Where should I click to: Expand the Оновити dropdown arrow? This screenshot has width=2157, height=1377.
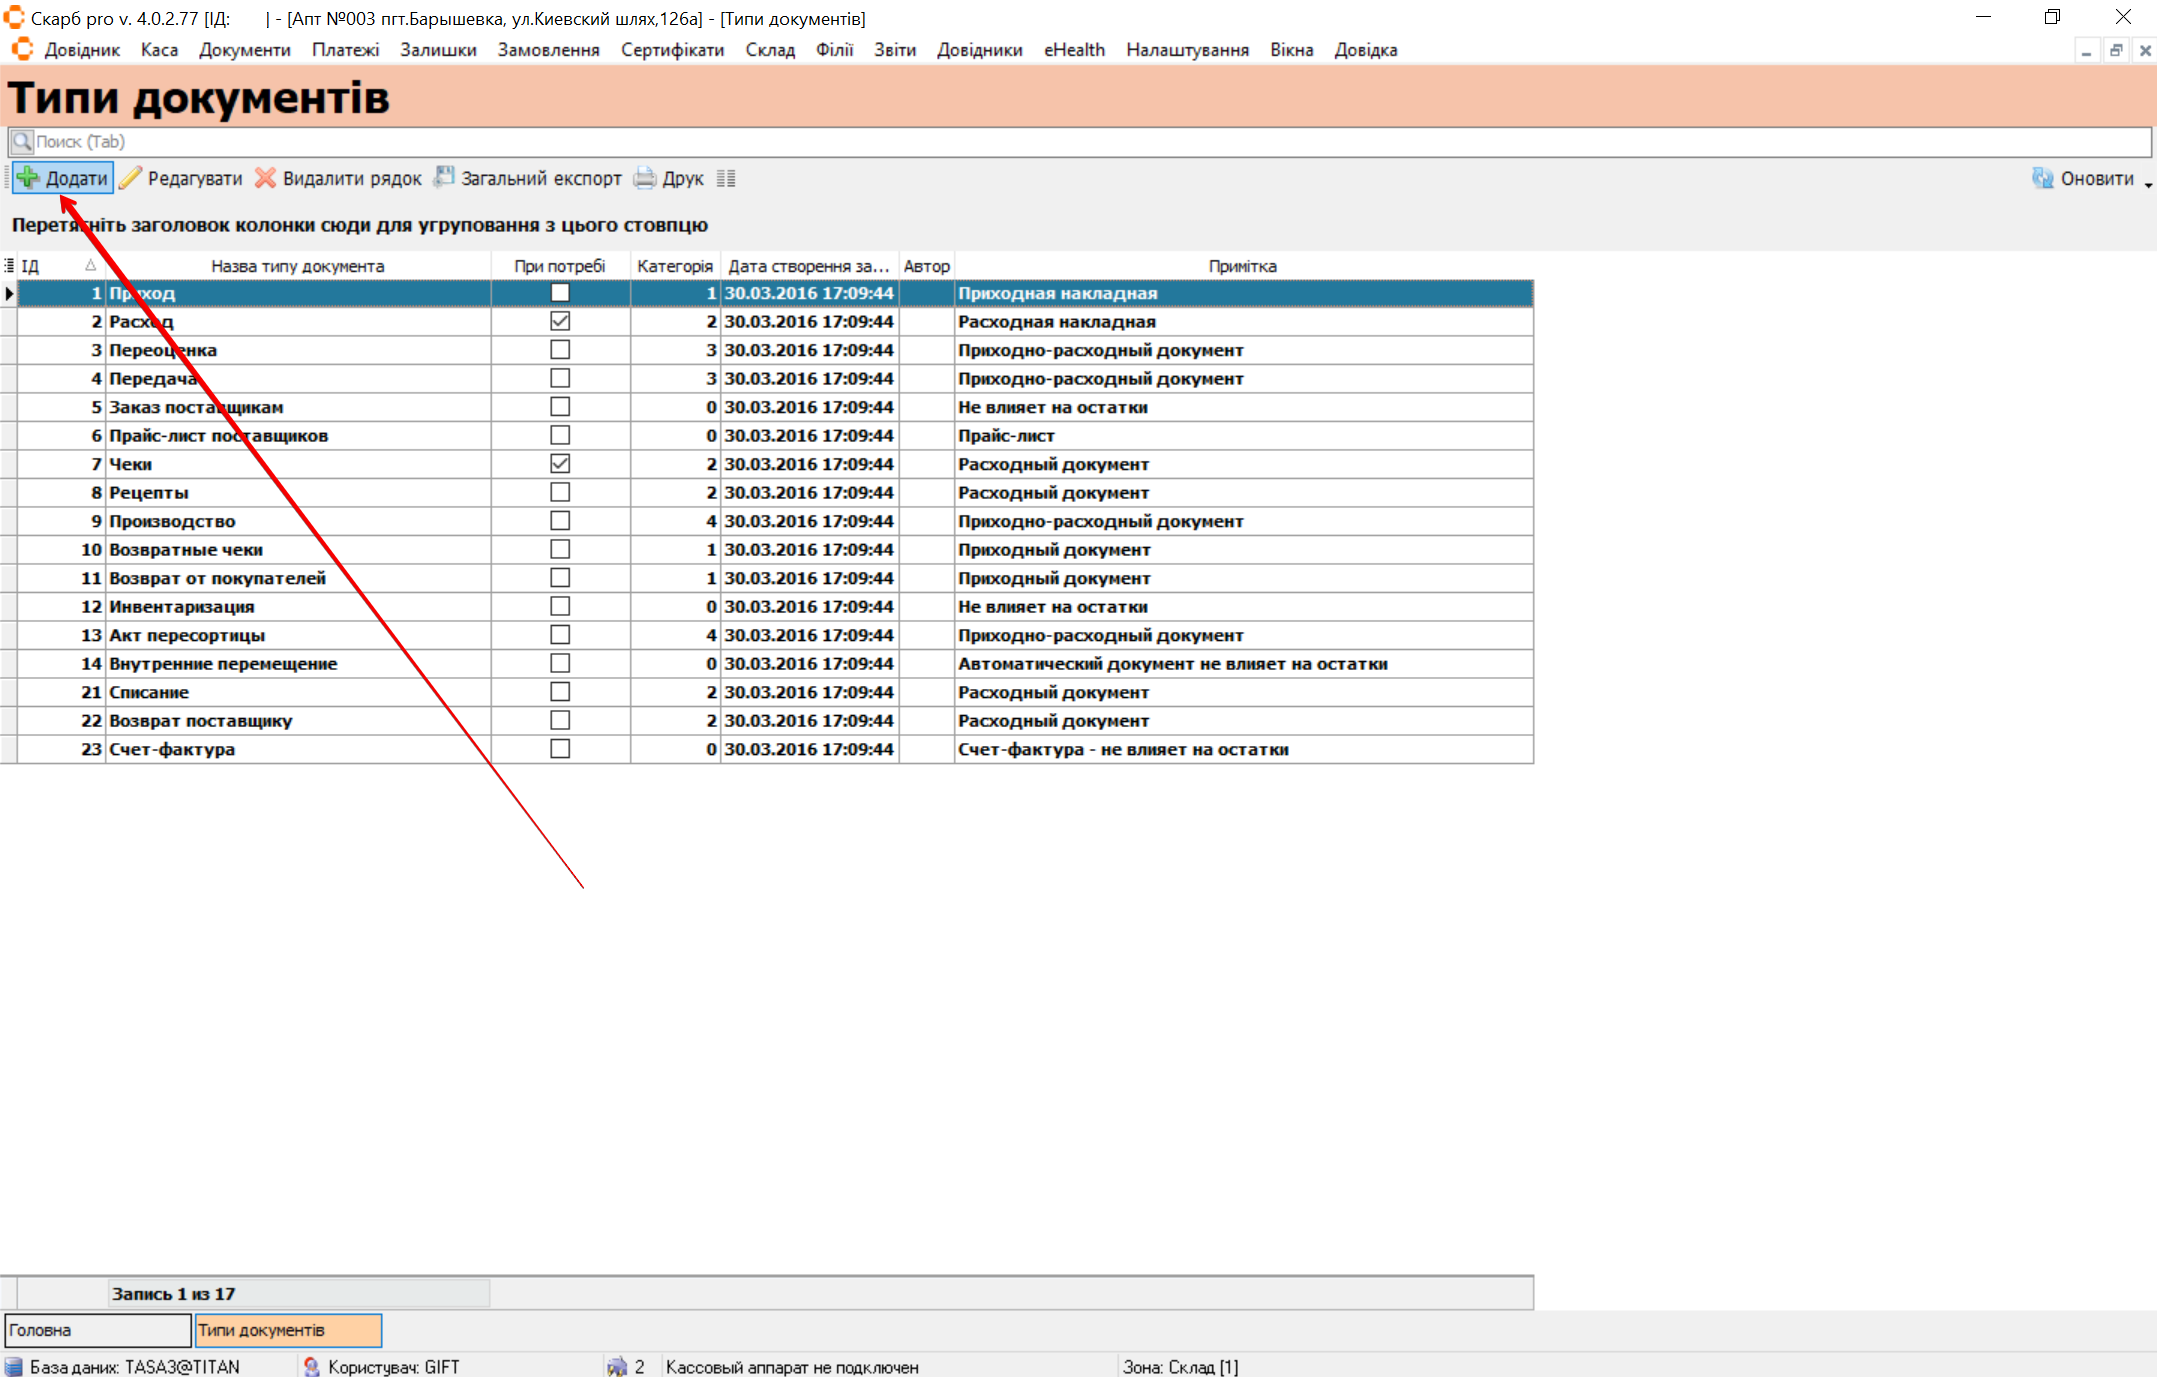[2148, 185]
